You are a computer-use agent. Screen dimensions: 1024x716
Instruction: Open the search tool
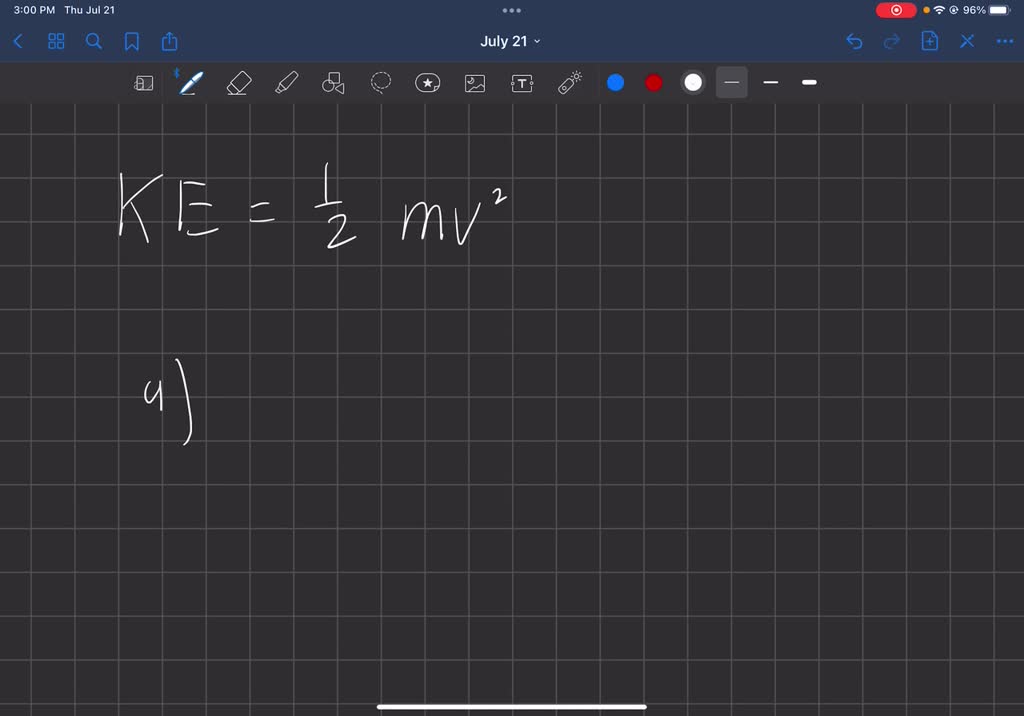94,42
